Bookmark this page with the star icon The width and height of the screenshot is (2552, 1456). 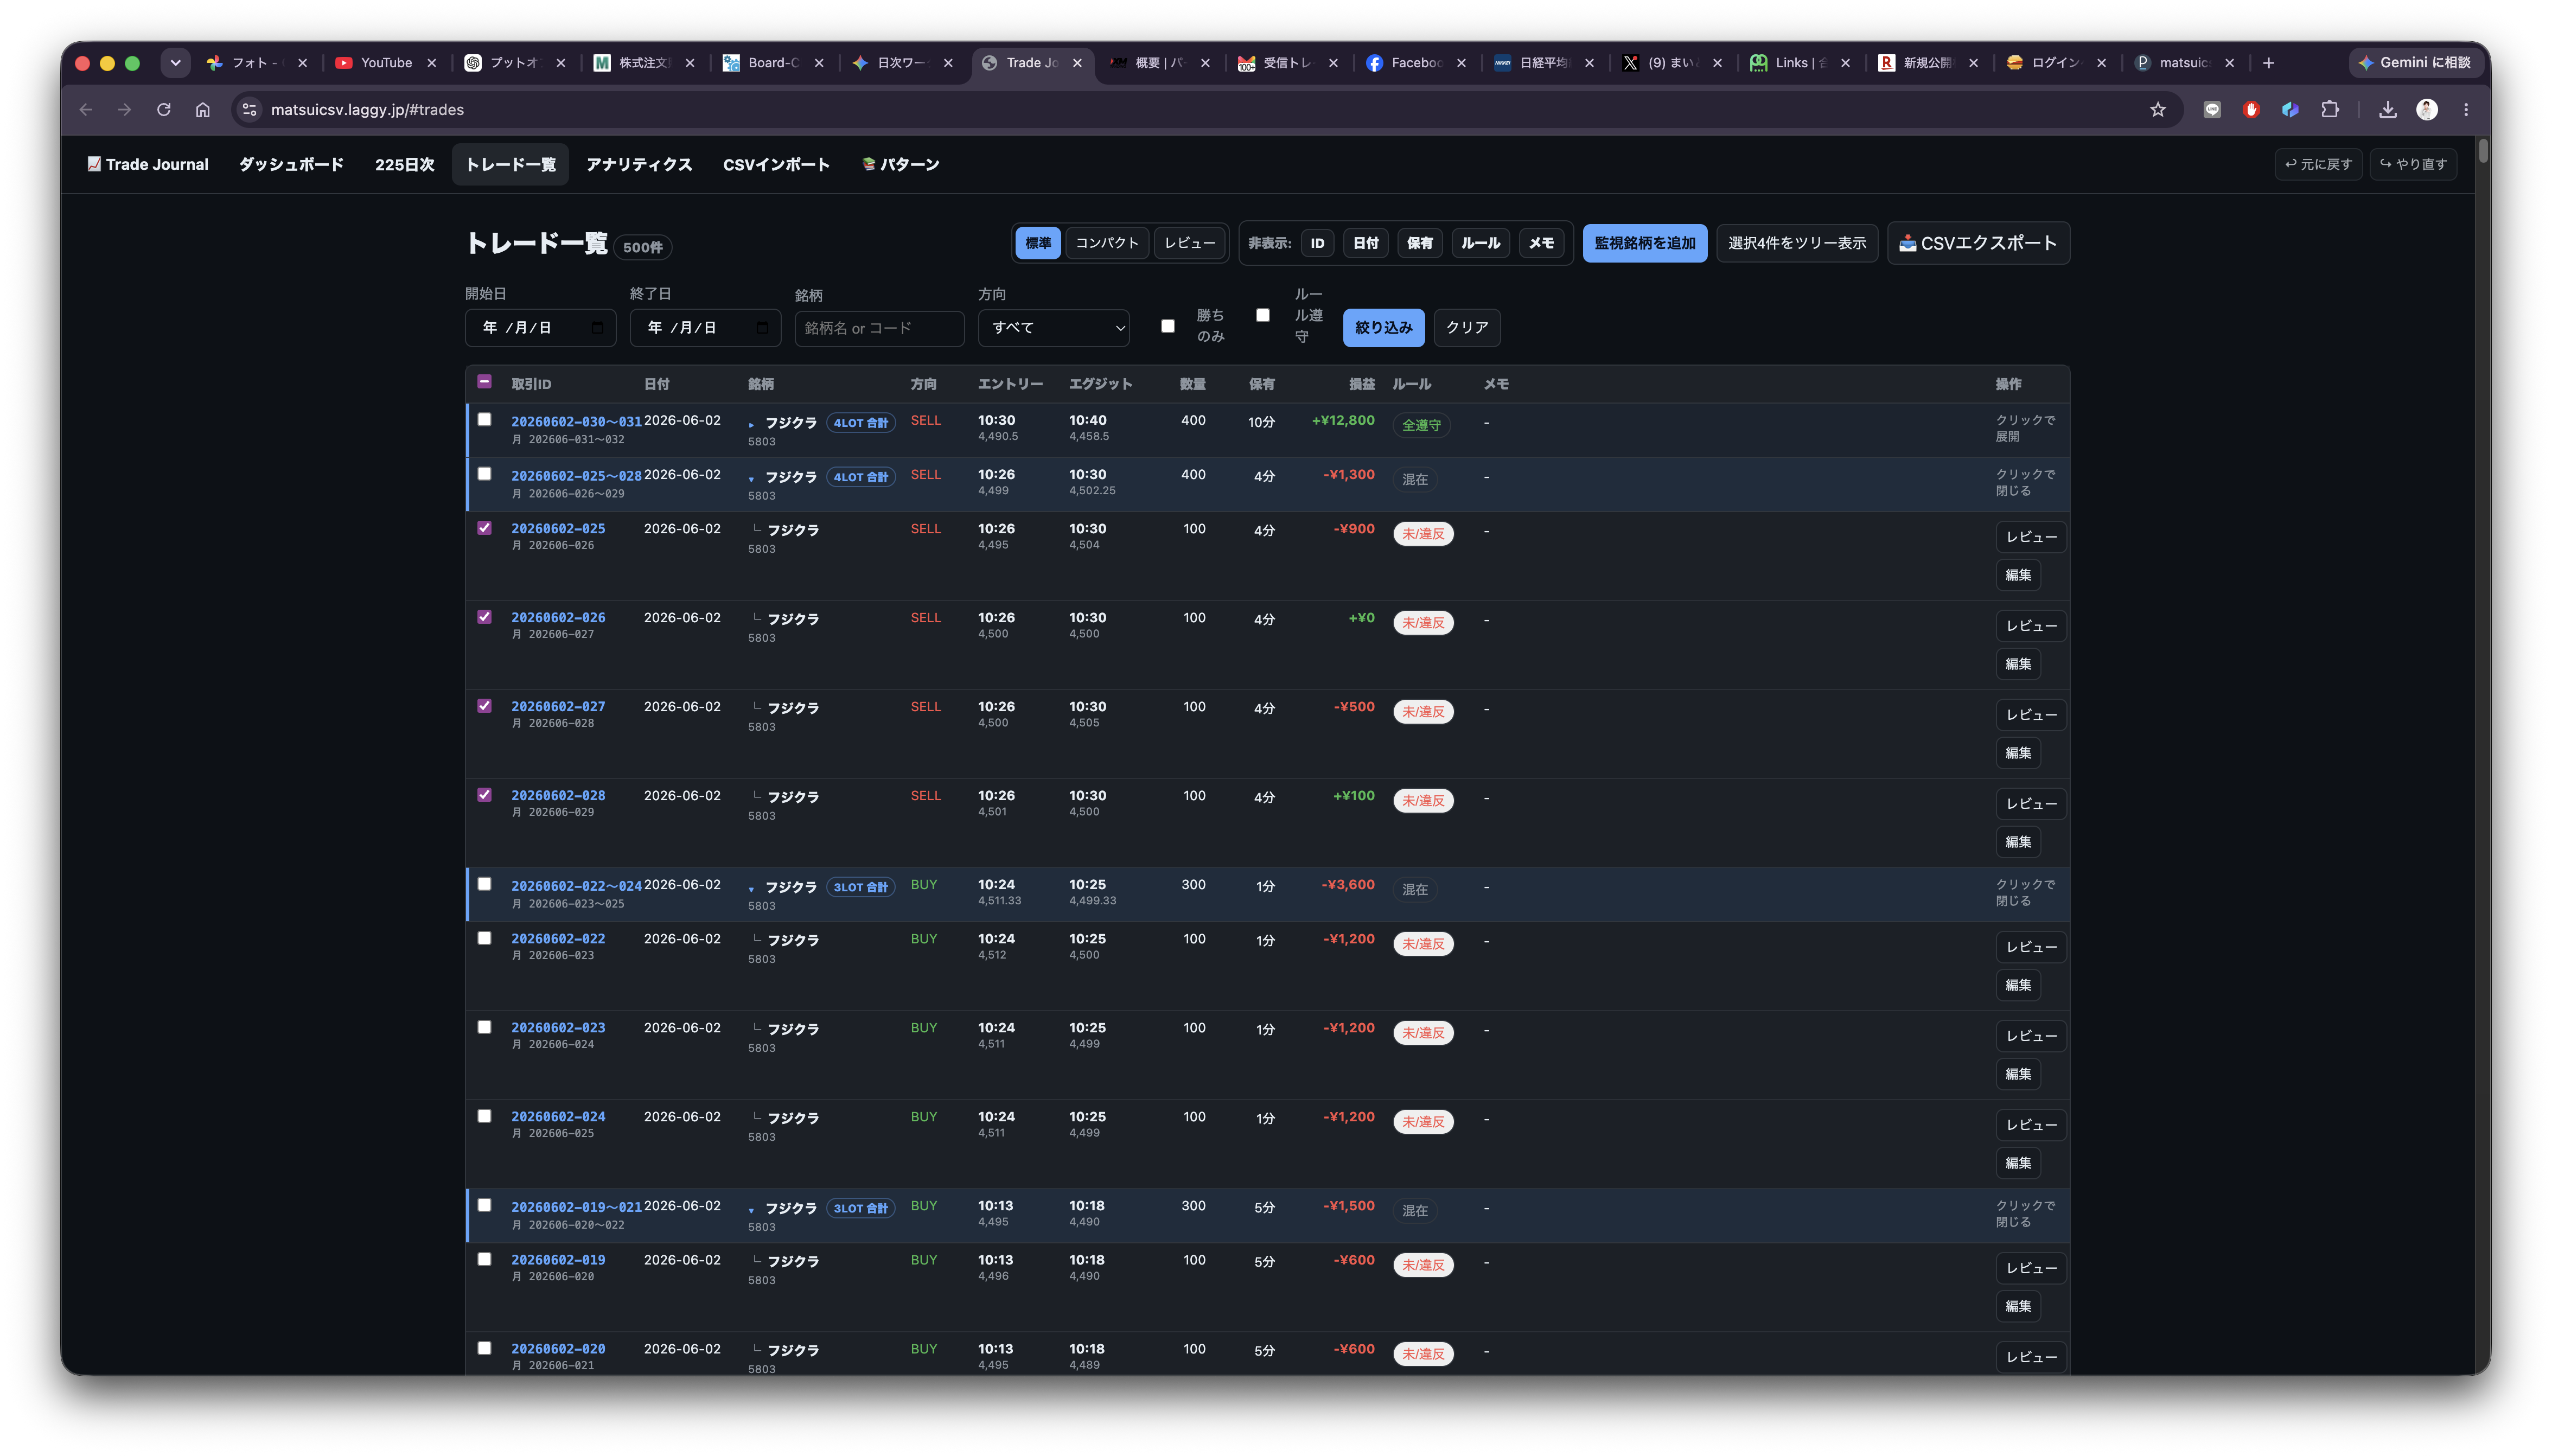[2157, 110]
